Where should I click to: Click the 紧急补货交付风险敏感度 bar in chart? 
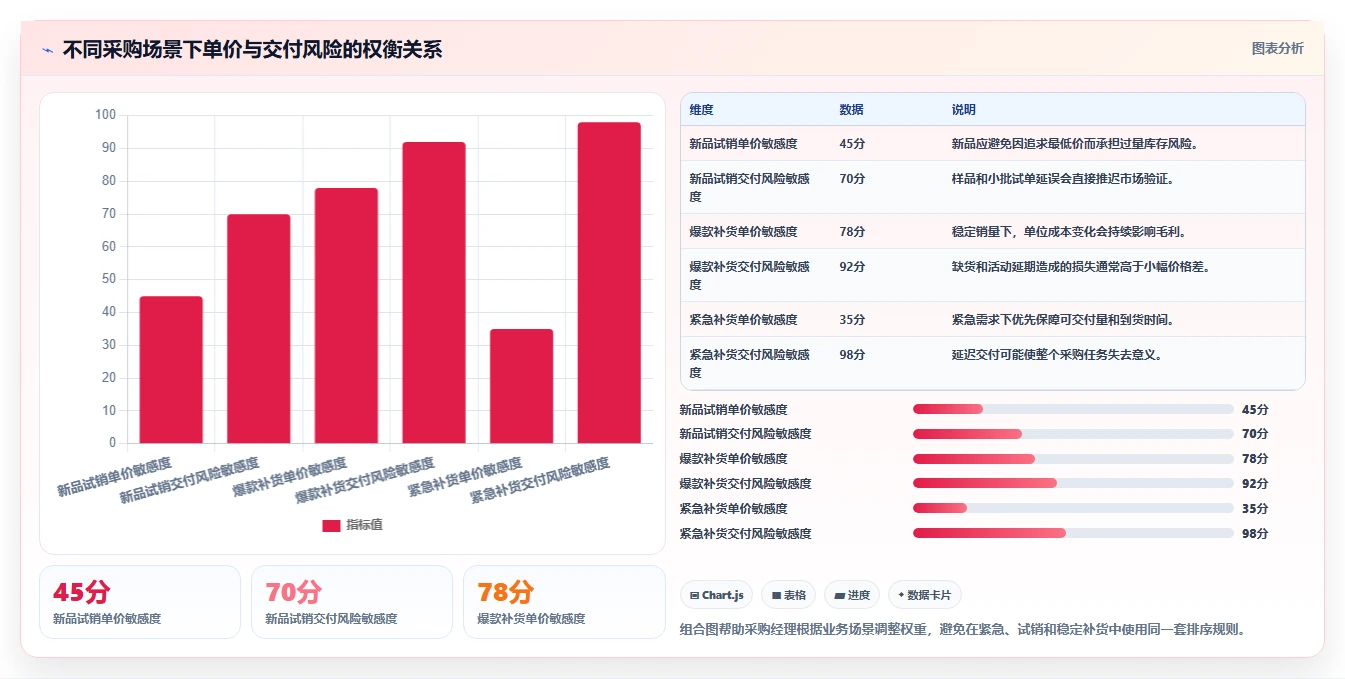pos(609,282)
